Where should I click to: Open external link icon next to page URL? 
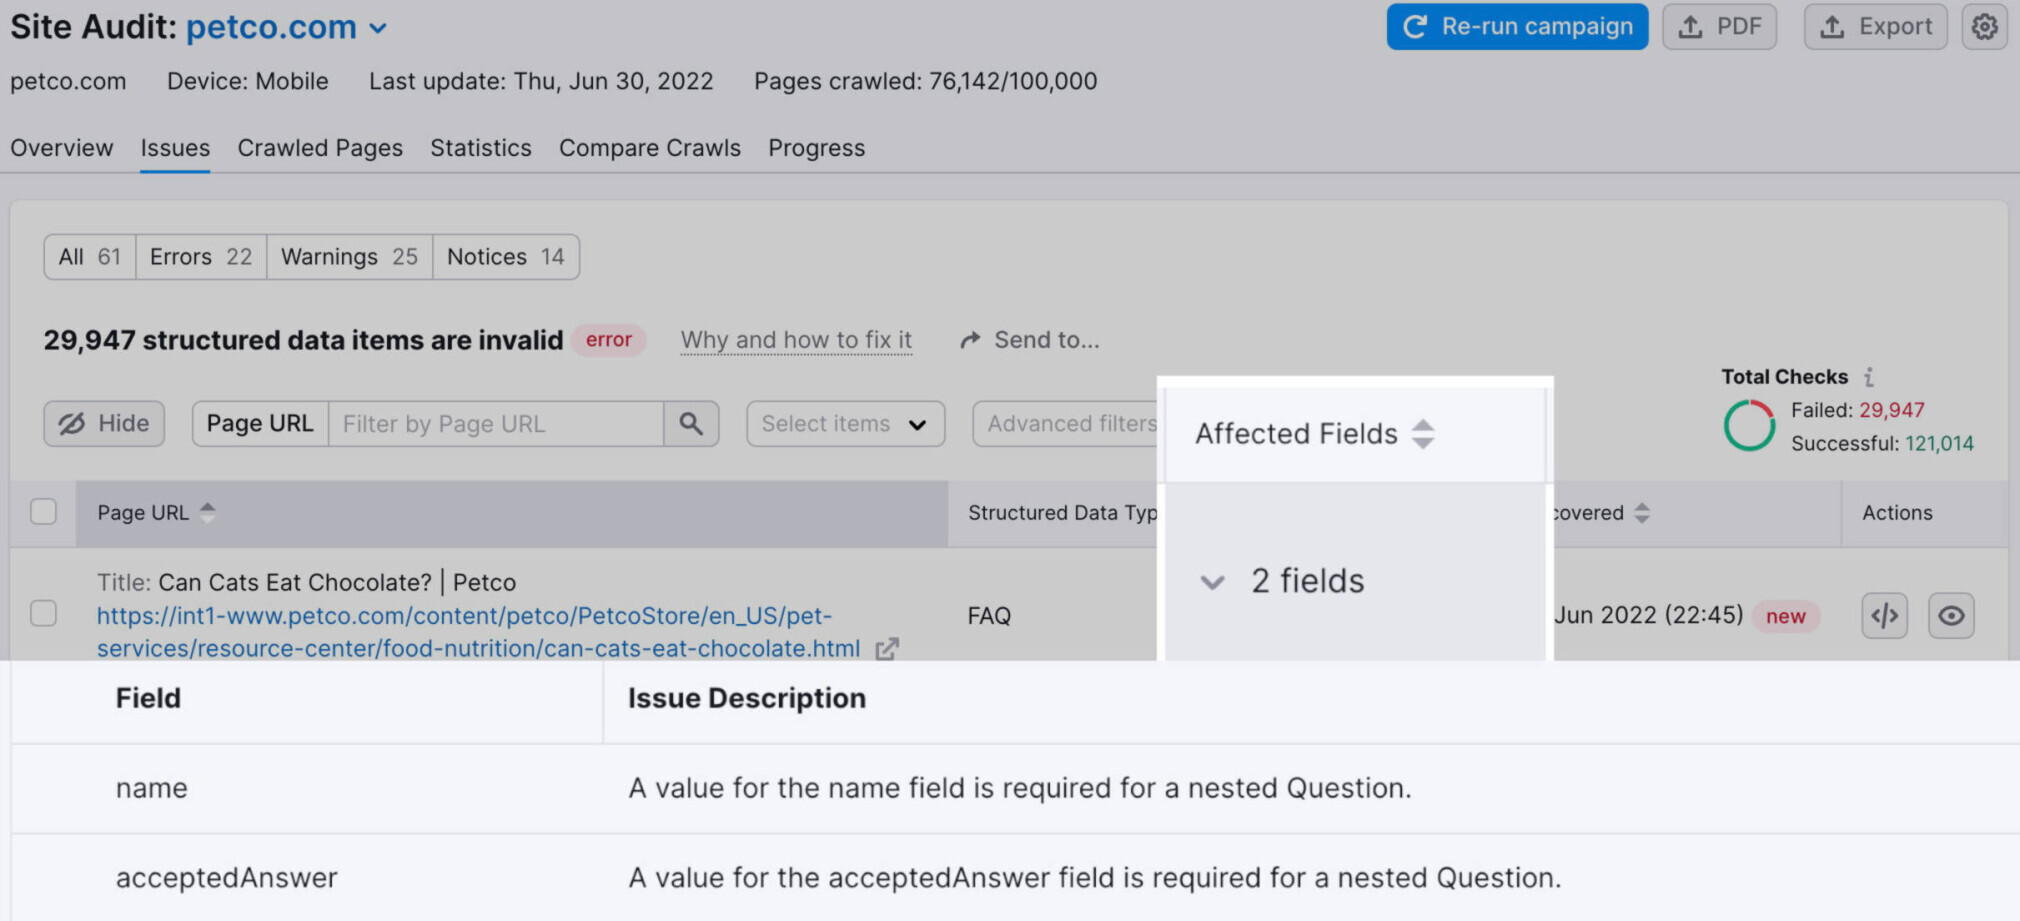[x=887, y=649]
